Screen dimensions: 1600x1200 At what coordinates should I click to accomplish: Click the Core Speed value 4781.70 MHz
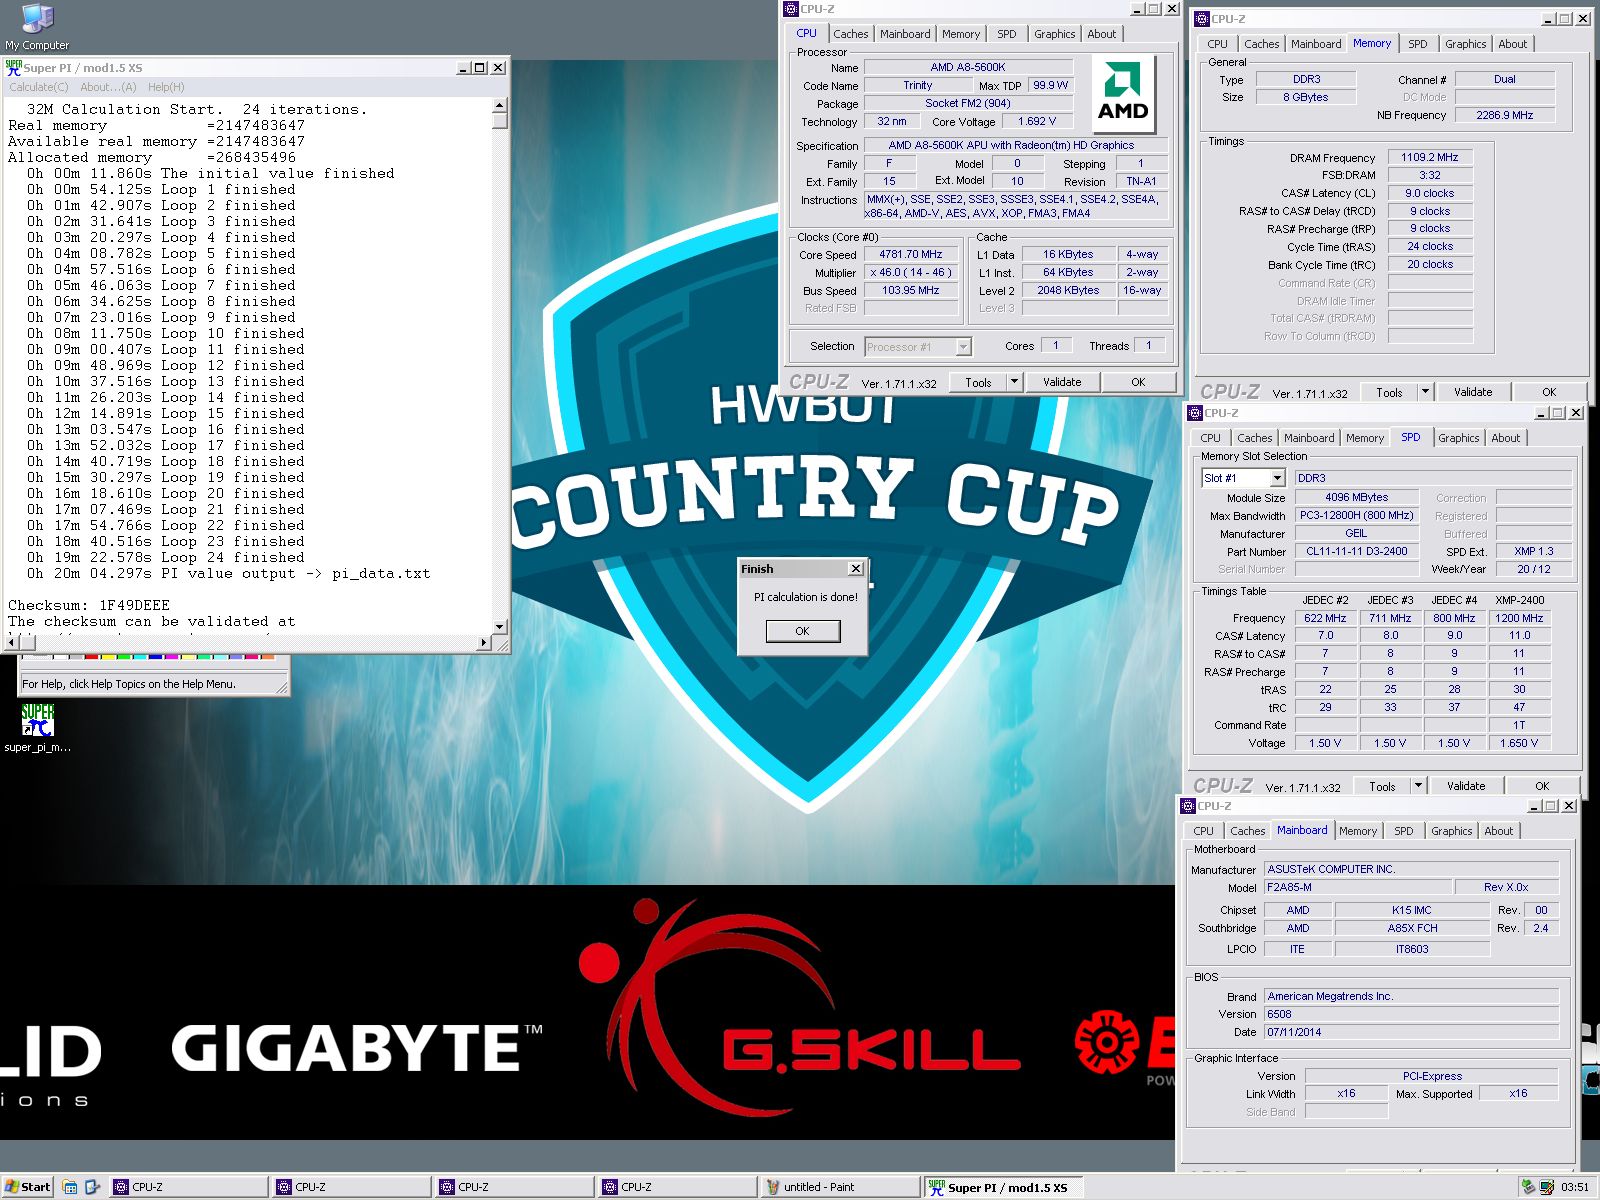pos(911,255)
